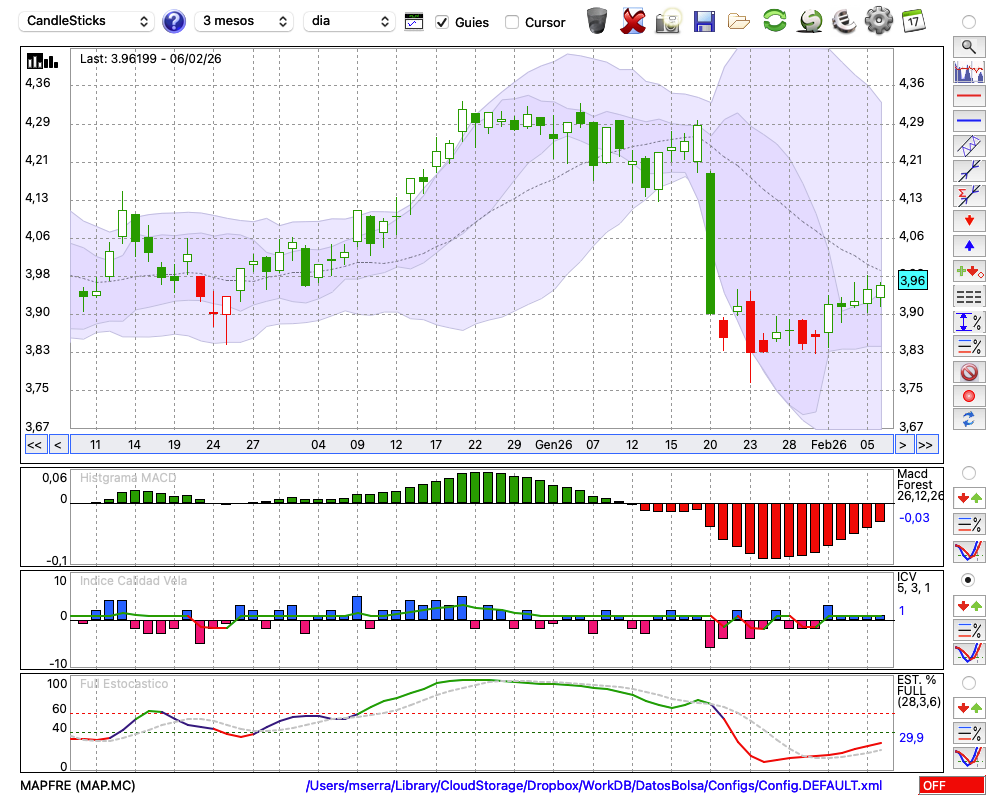Select the red horizontal line tool
The image size is (1000, 800).
(969, 96)
